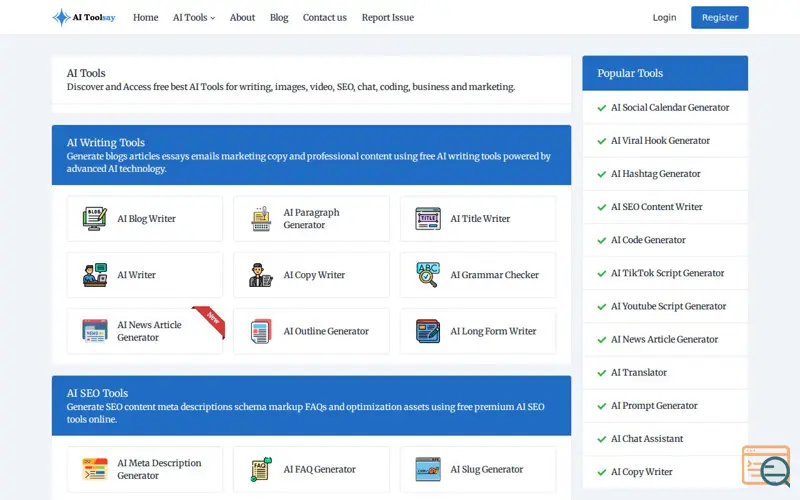
Task: Open the AI Copy Writer figure icon
Action: click(x=261, y=274)
